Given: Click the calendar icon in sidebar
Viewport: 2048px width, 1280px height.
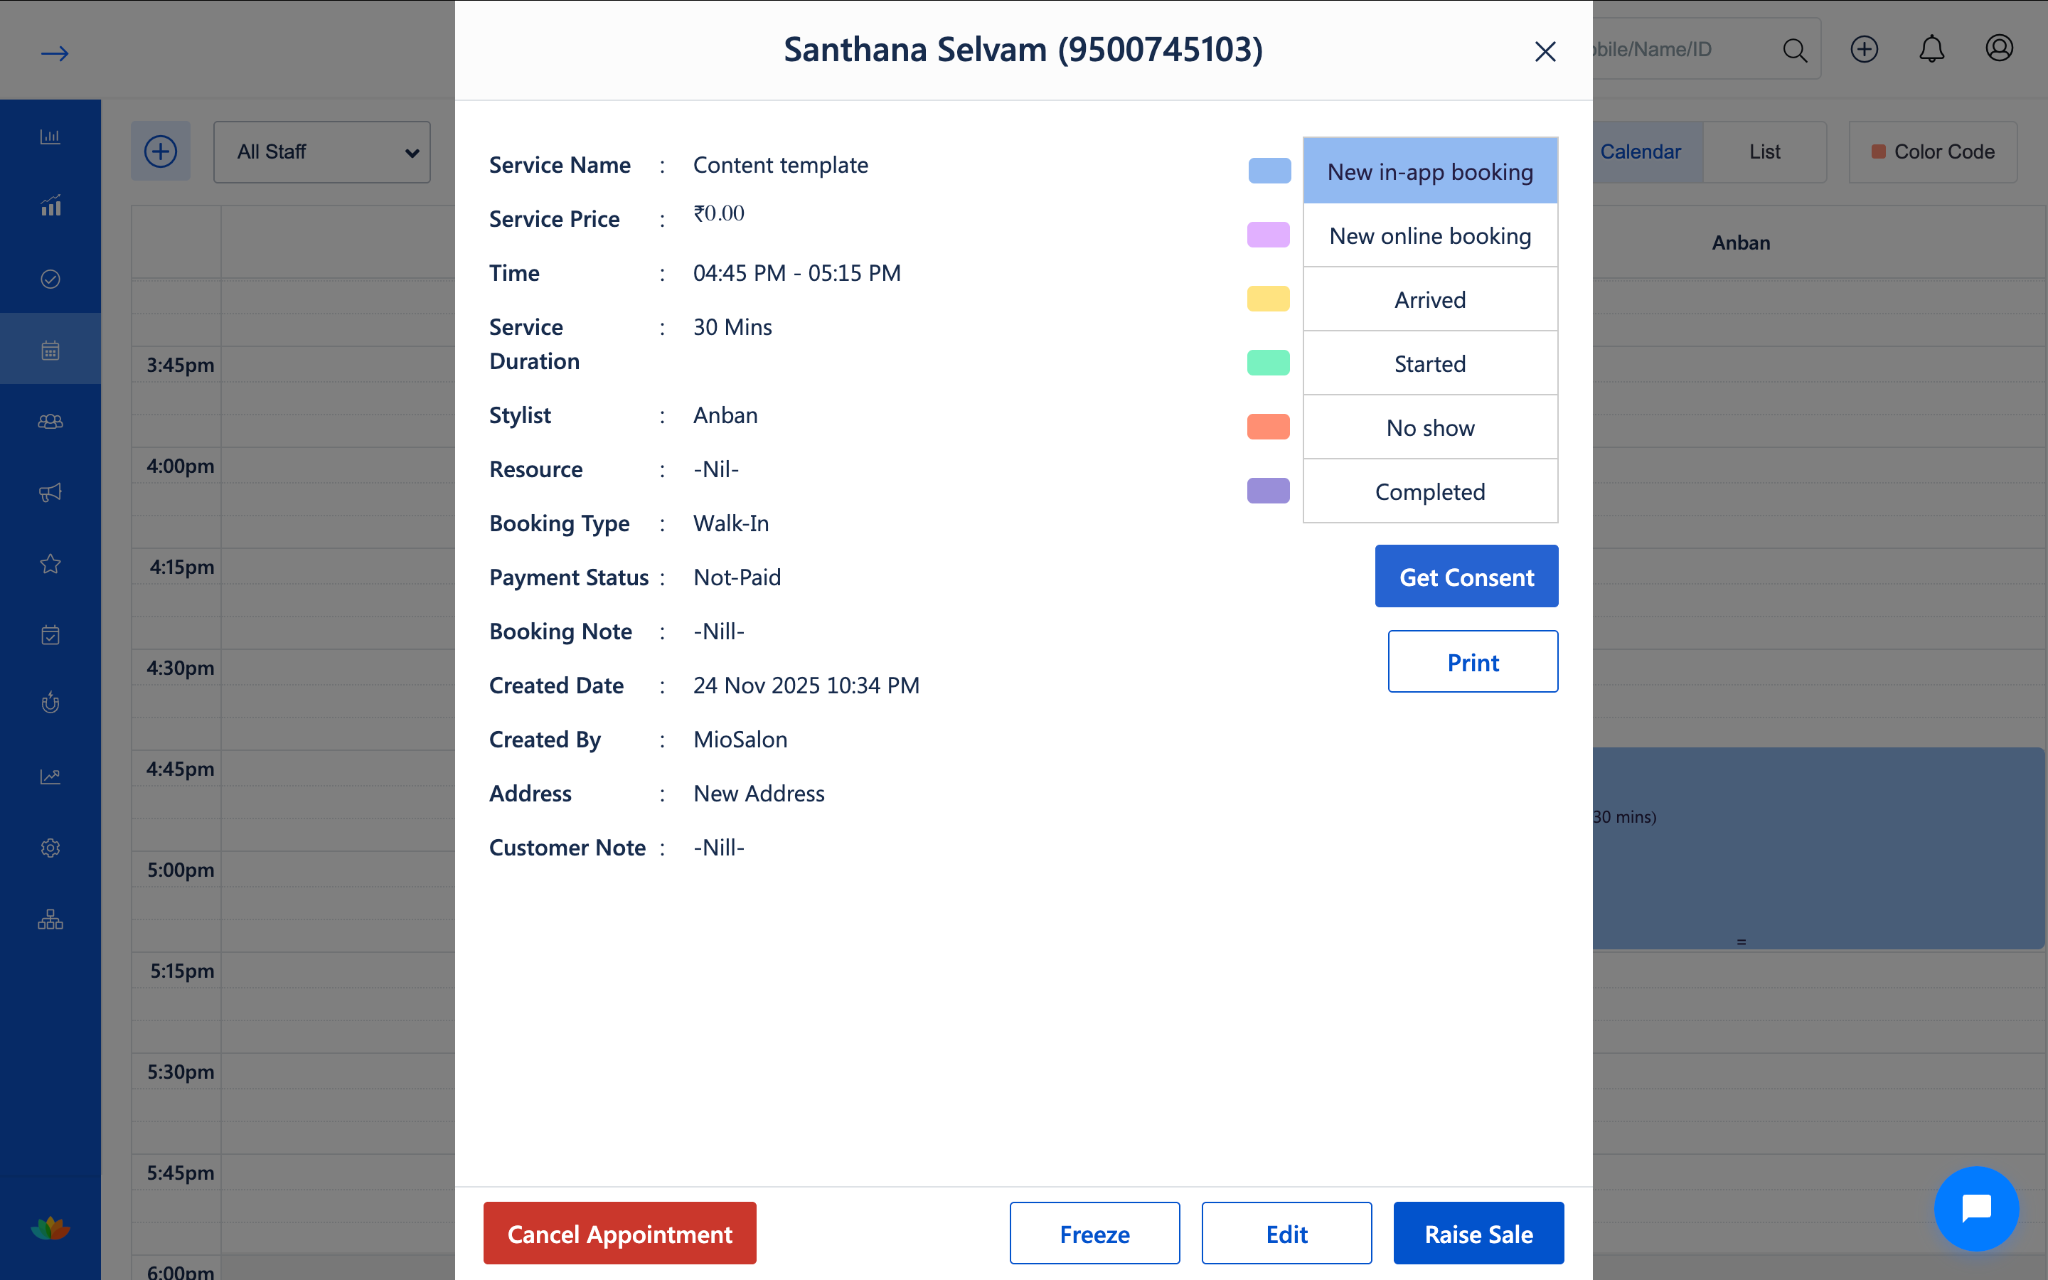Looking at the screenshot, I should [50, 350].
